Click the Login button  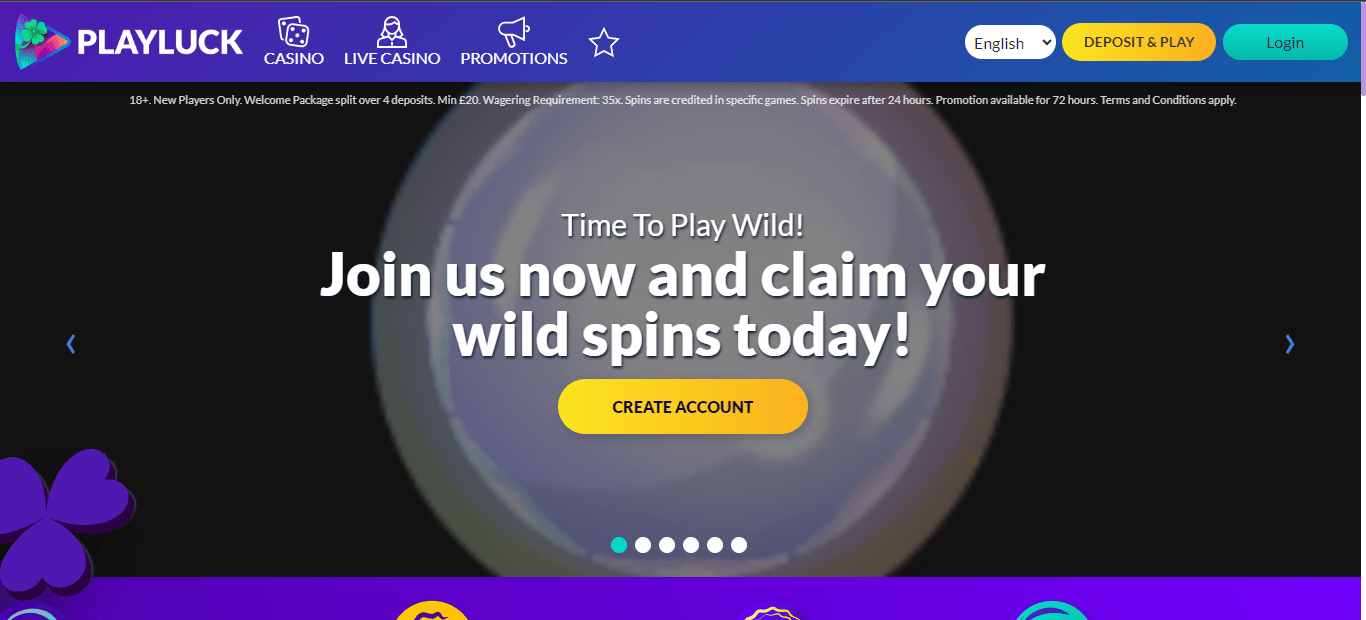click(x=1285, y=42)
